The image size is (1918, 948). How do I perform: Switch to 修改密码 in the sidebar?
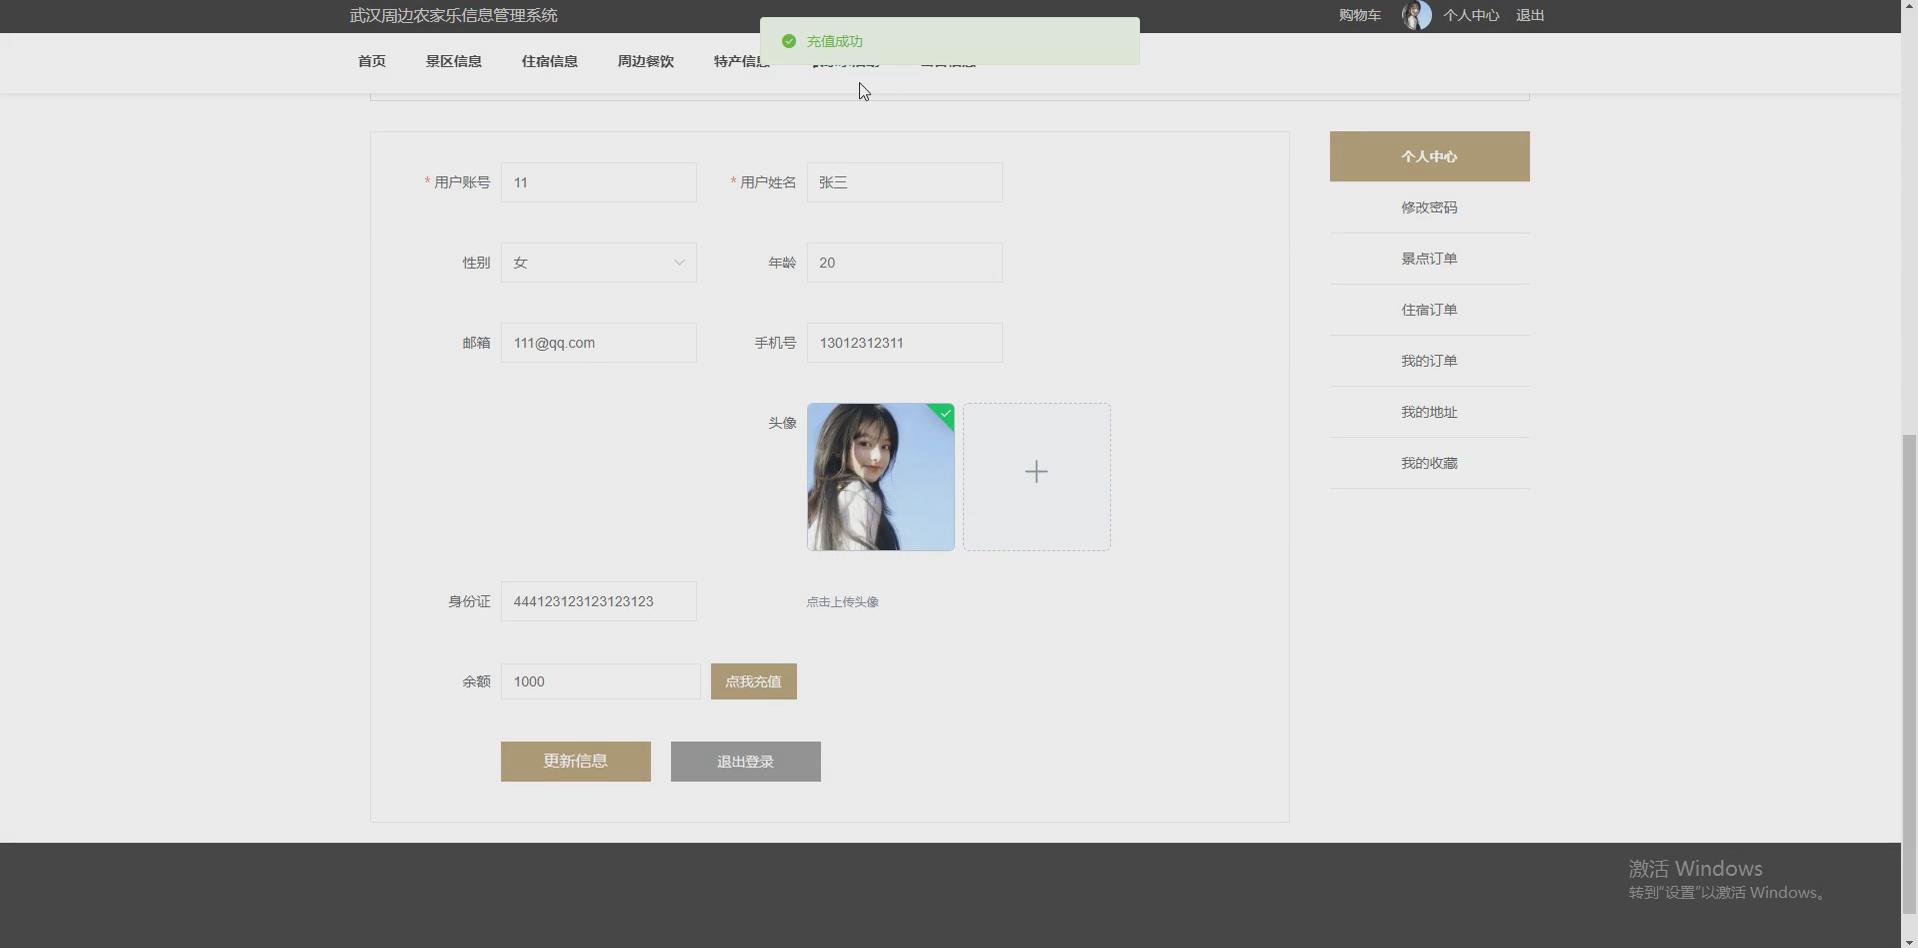coord(1428,207)
